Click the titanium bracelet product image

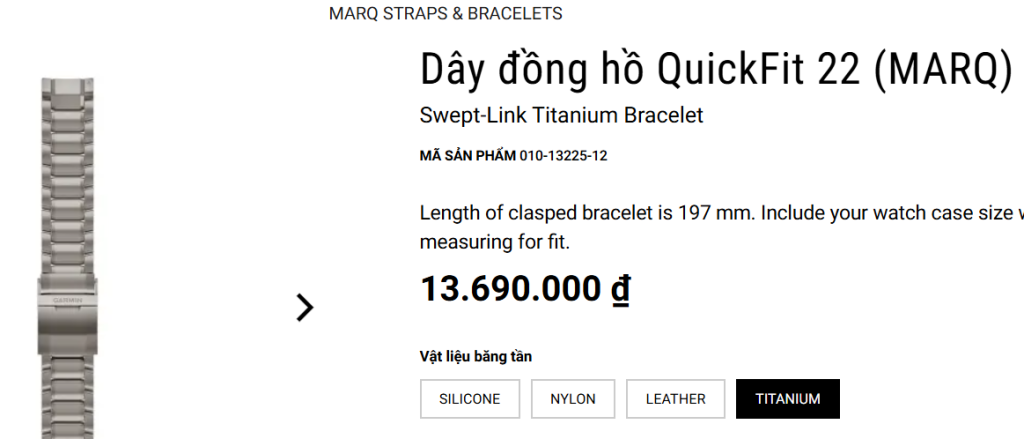point(72,200)
